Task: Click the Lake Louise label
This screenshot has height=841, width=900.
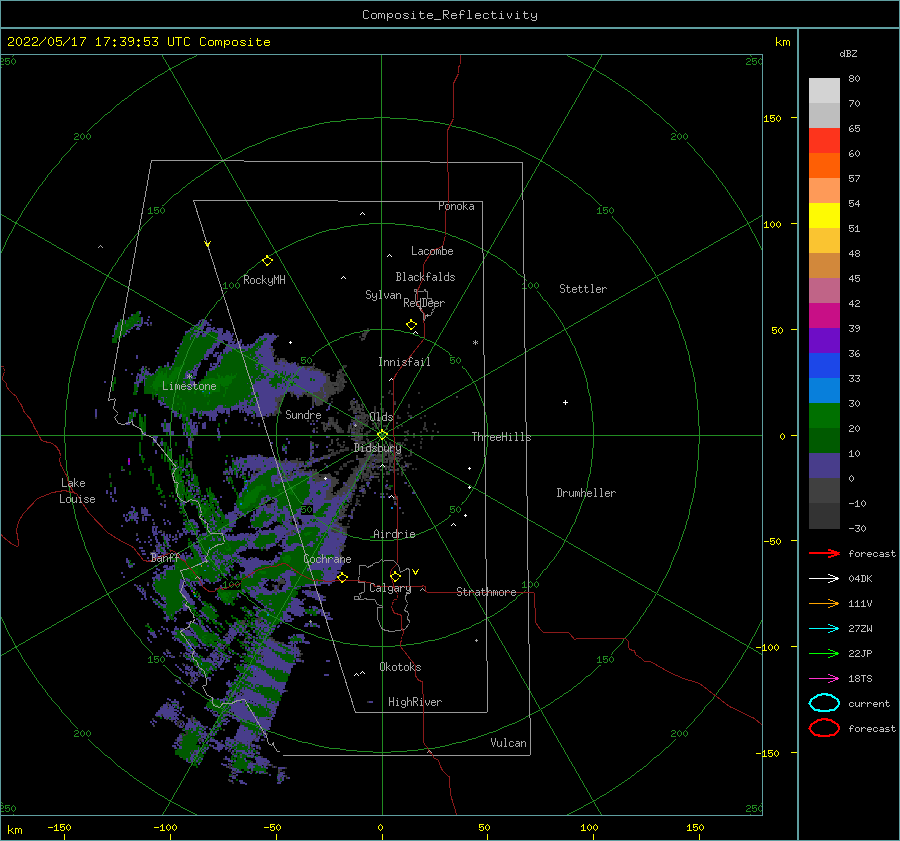Action: tap(77, 491)
